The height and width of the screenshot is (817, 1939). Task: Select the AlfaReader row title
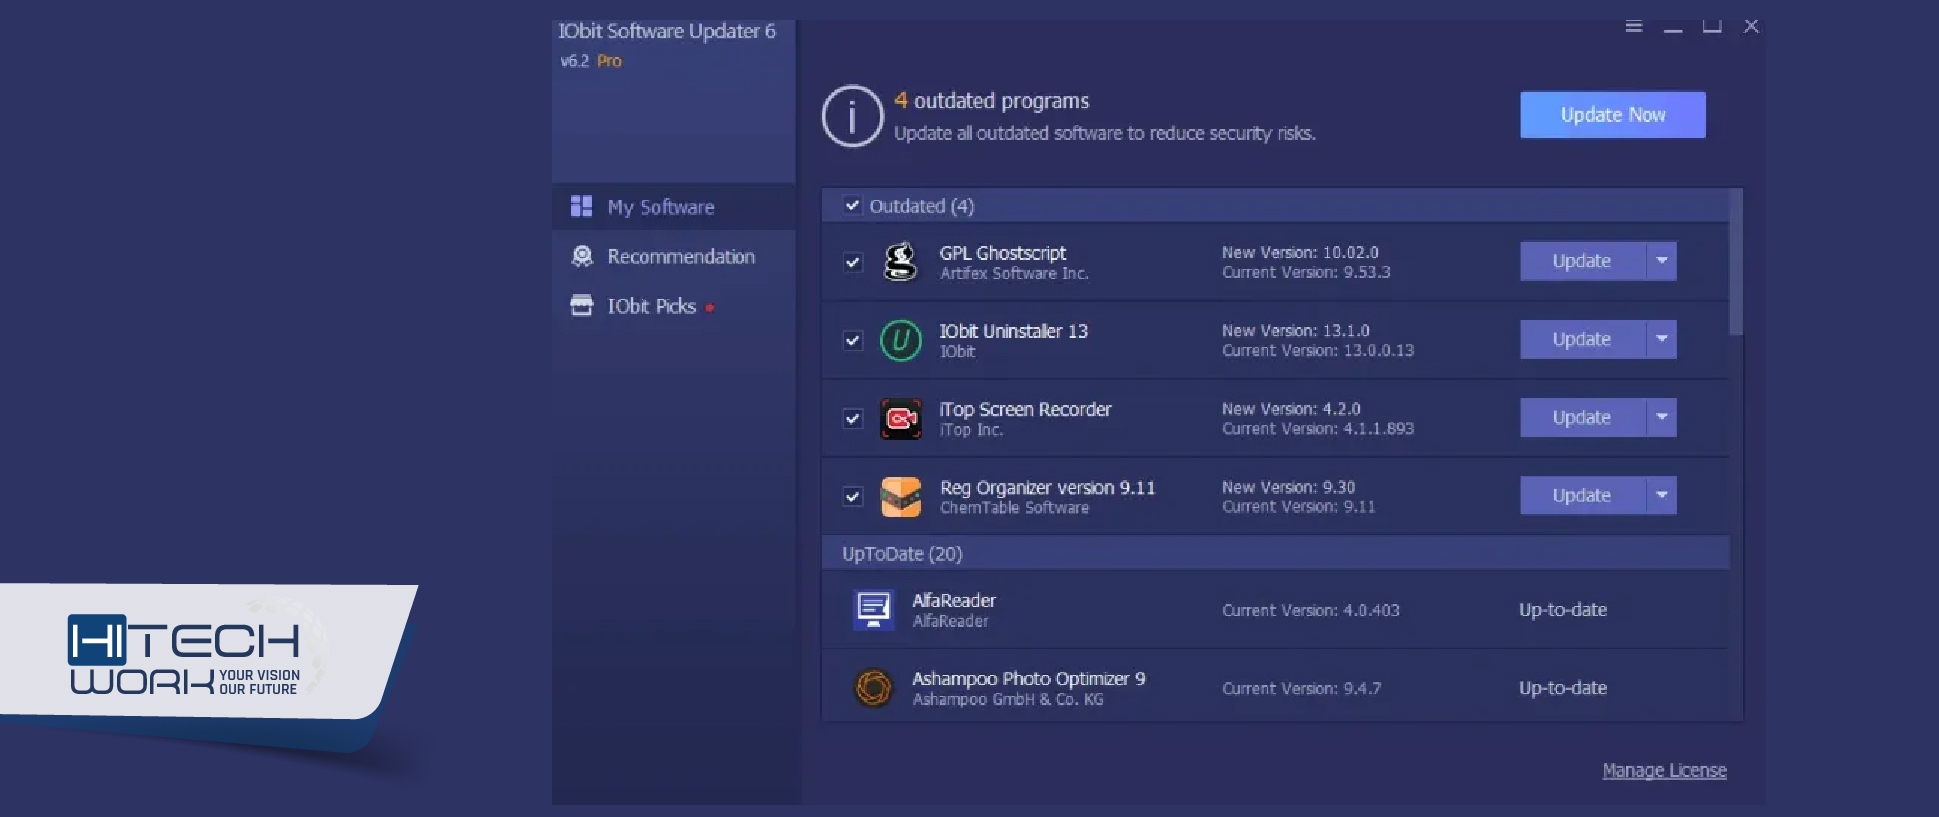click(954, 600)
